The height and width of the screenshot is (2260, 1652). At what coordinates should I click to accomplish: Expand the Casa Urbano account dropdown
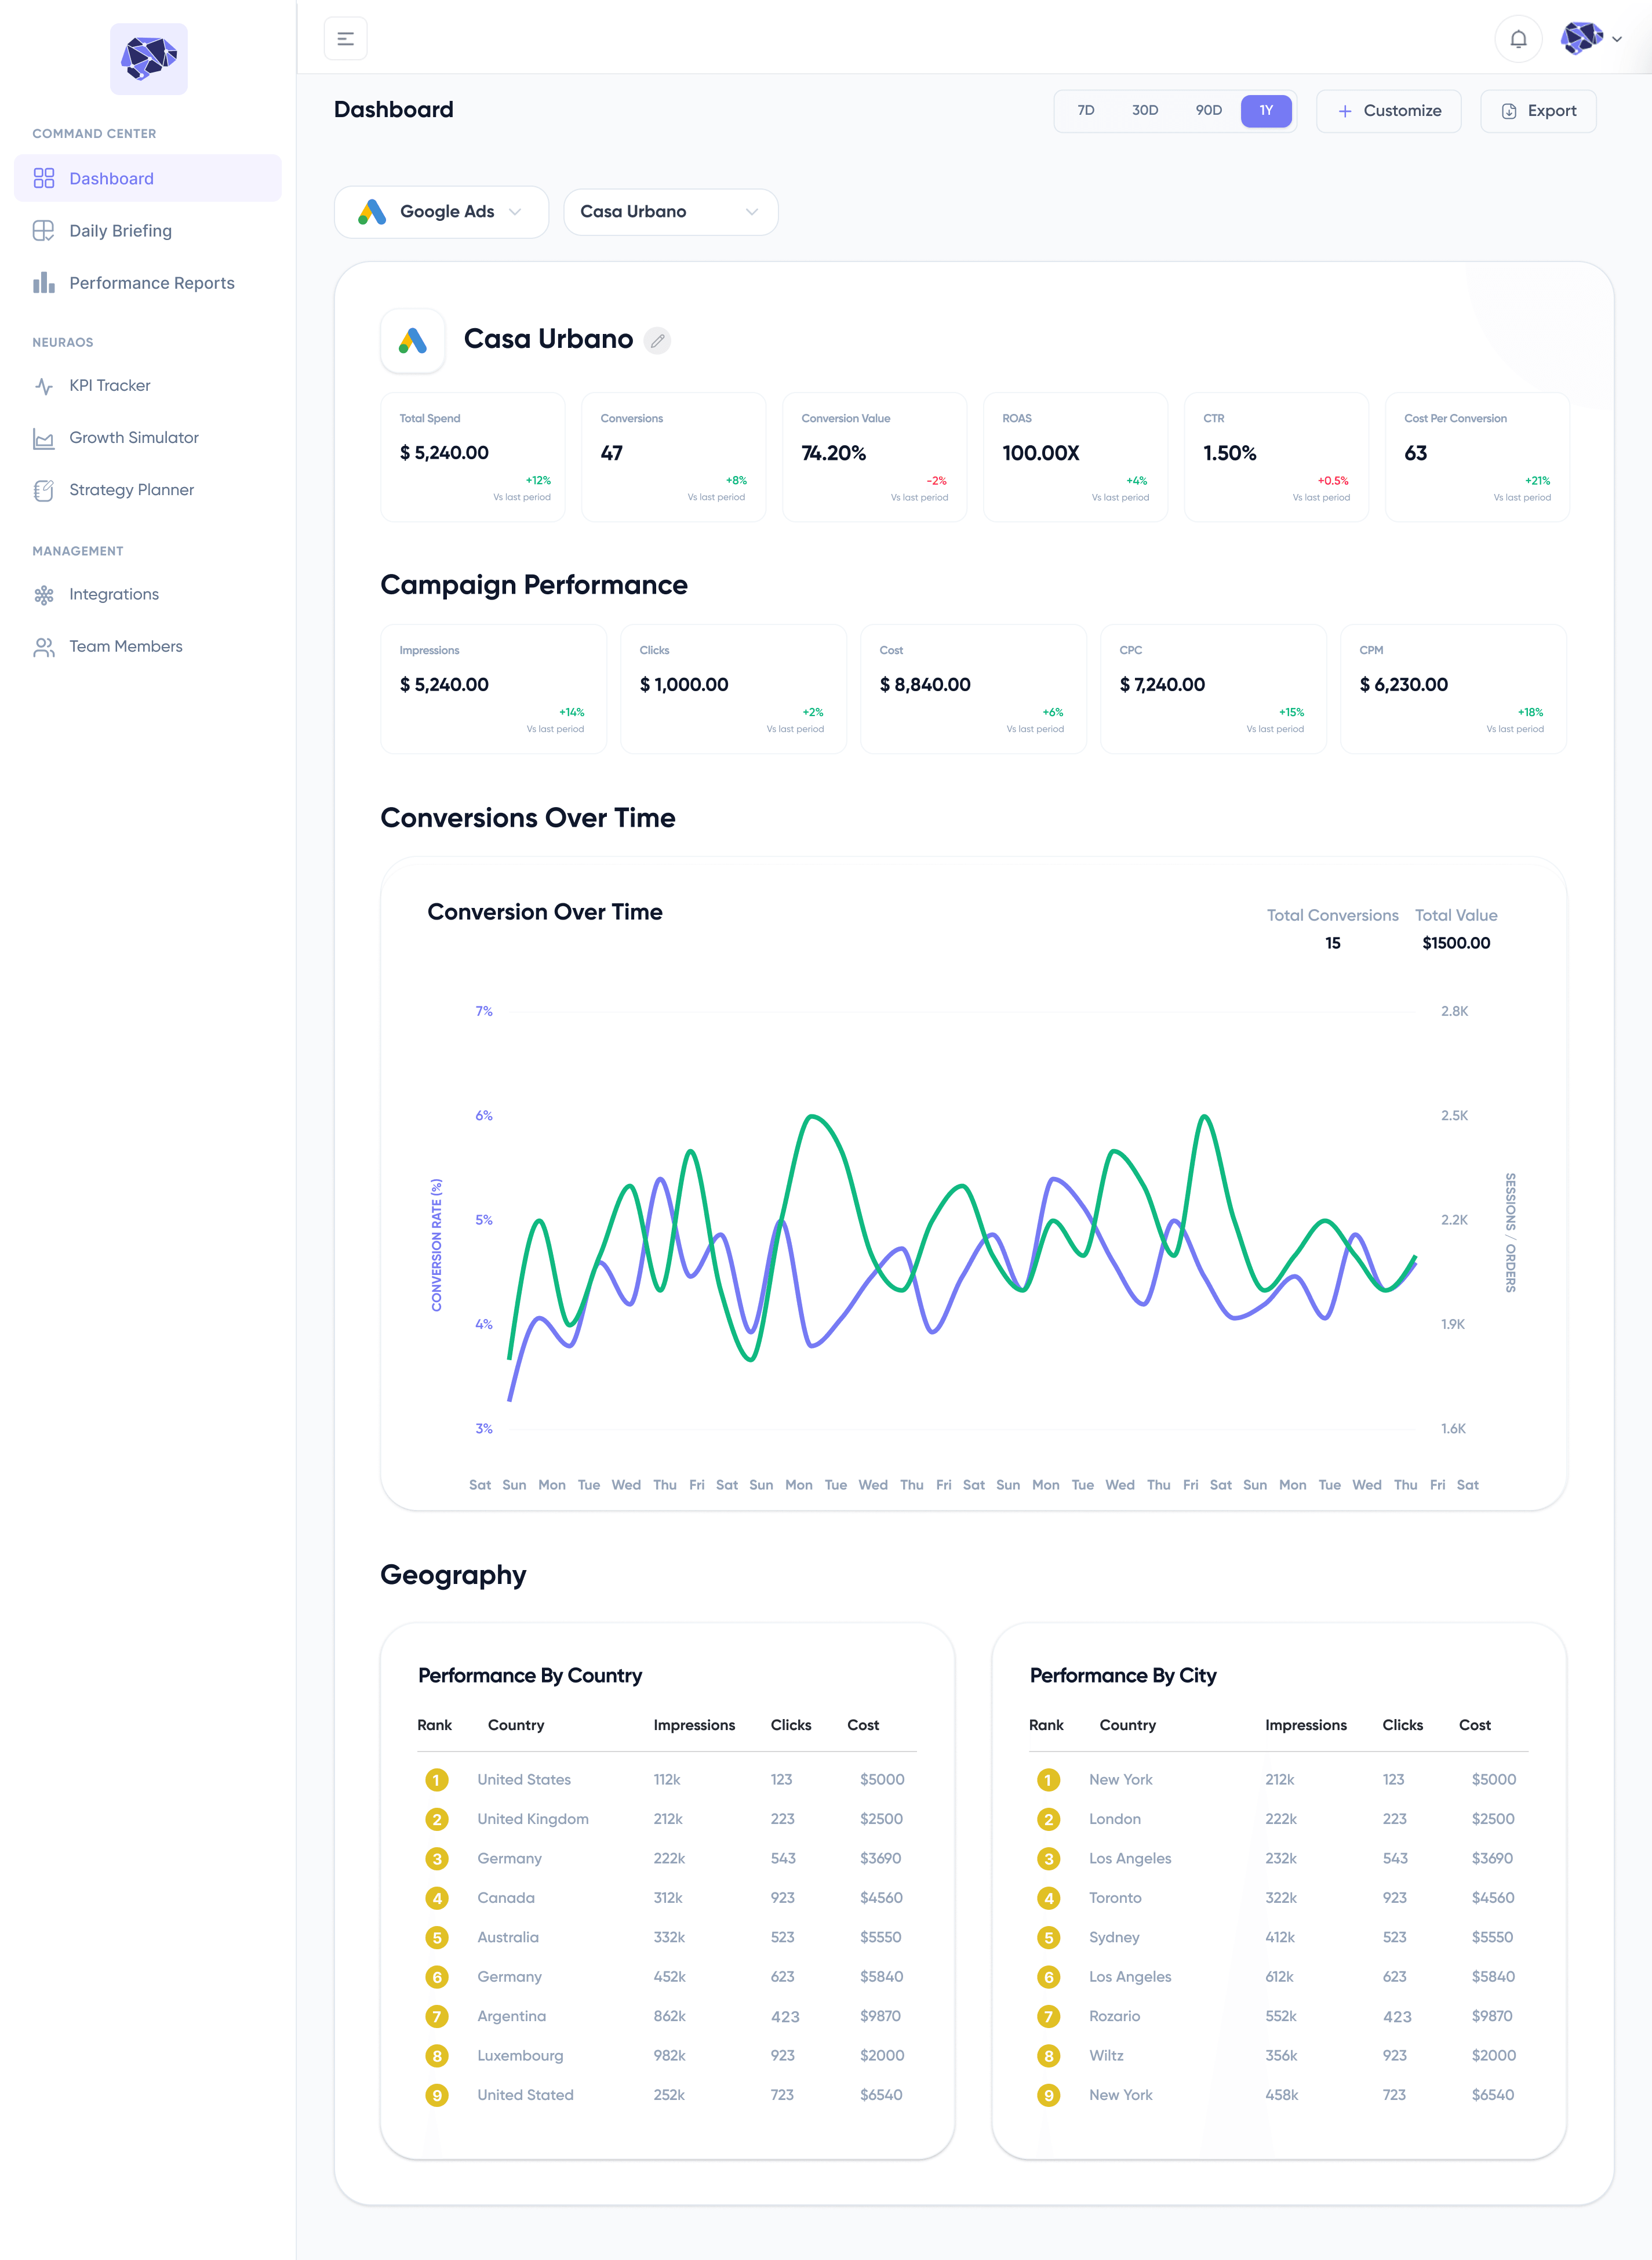[x=670, y=212]
